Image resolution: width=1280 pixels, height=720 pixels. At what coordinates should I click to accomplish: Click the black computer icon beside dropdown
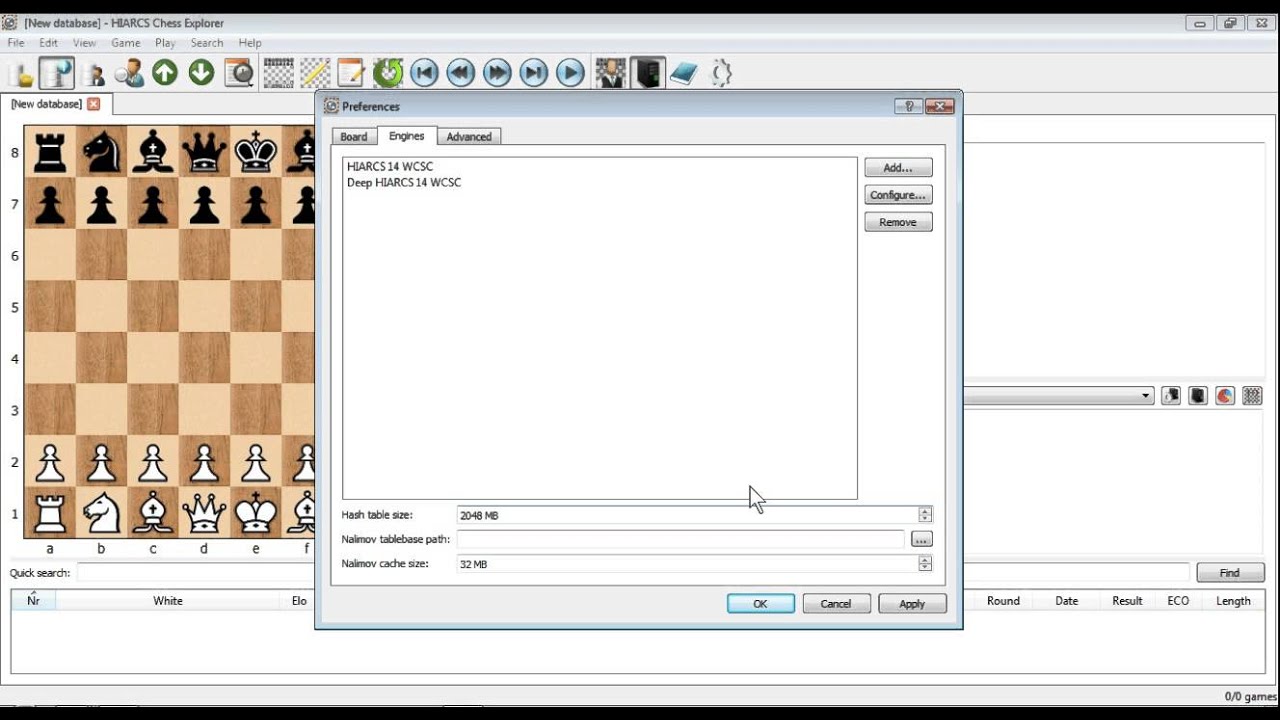pyautogui.click(x=1198, y=396)
